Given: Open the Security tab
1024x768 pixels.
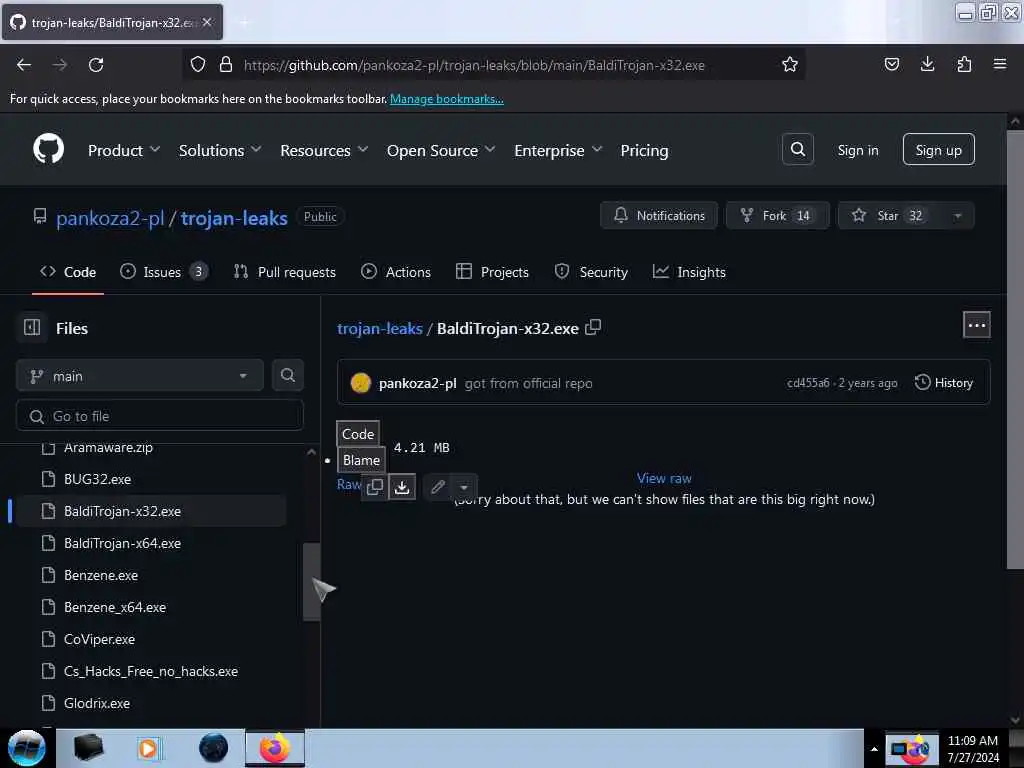Looking at the screenshot, I should pos(591,272).
